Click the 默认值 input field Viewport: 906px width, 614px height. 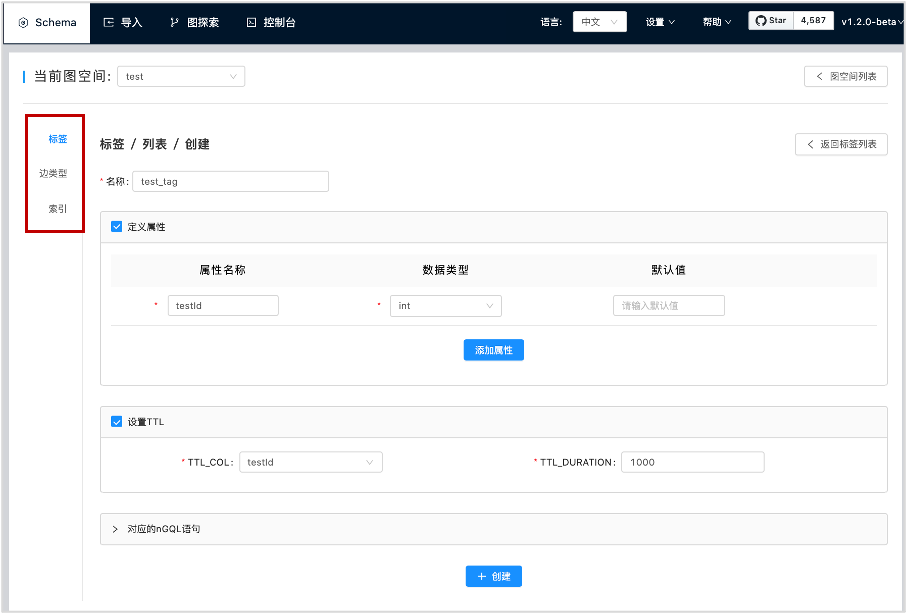click(x=669, y=306)
